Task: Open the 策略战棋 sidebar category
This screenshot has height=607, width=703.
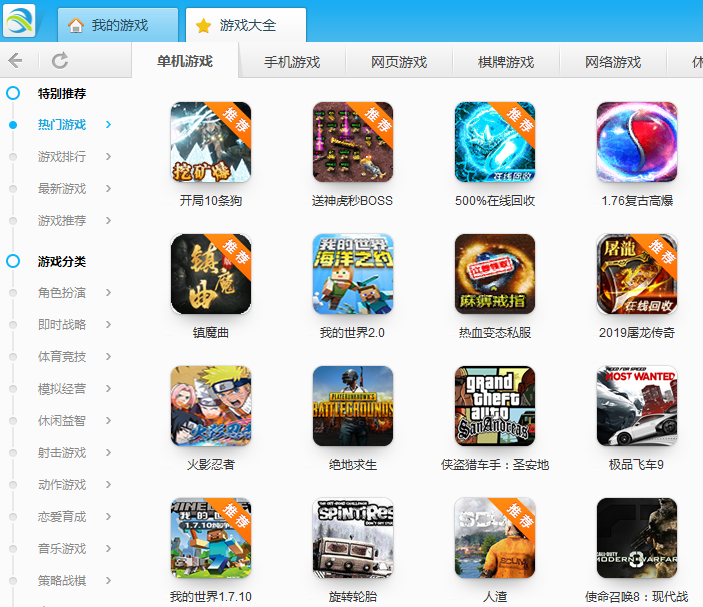Action: pyautogui.click(x=62, y=581)
